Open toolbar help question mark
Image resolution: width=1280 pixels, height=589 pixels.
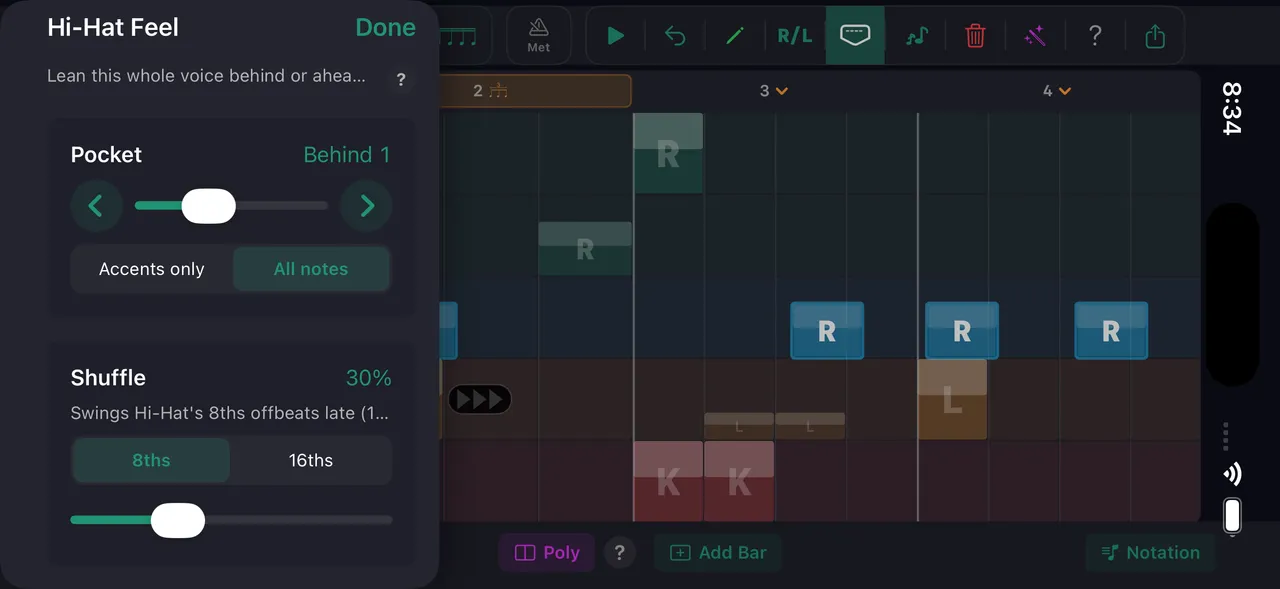[x=1095, y=36]
